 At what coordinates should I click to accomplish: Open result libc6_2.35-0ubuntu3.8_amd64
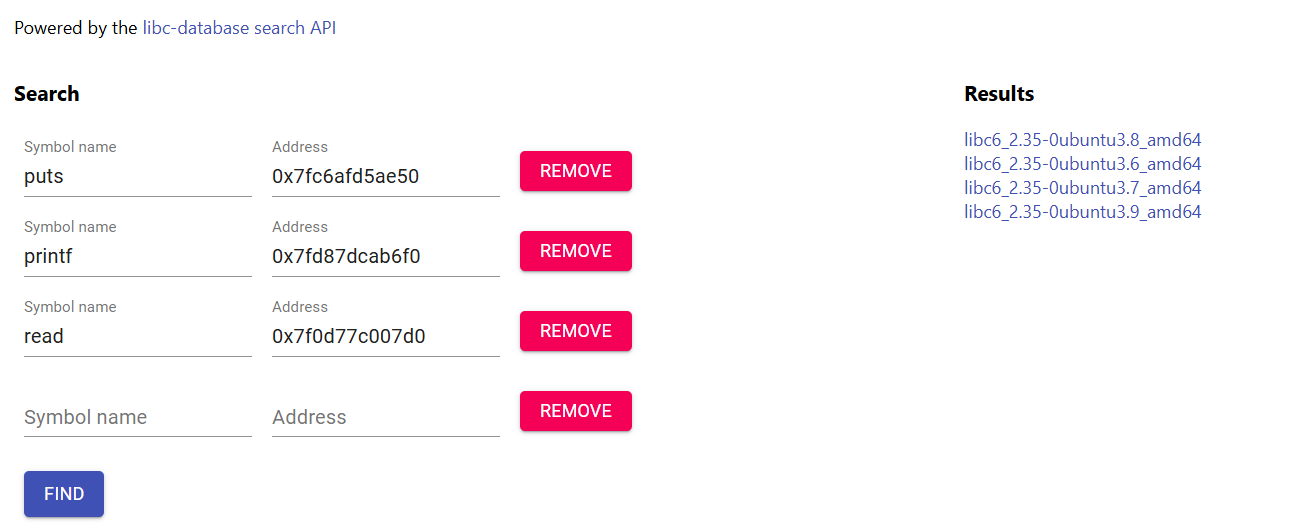(x=1083, y=140)
